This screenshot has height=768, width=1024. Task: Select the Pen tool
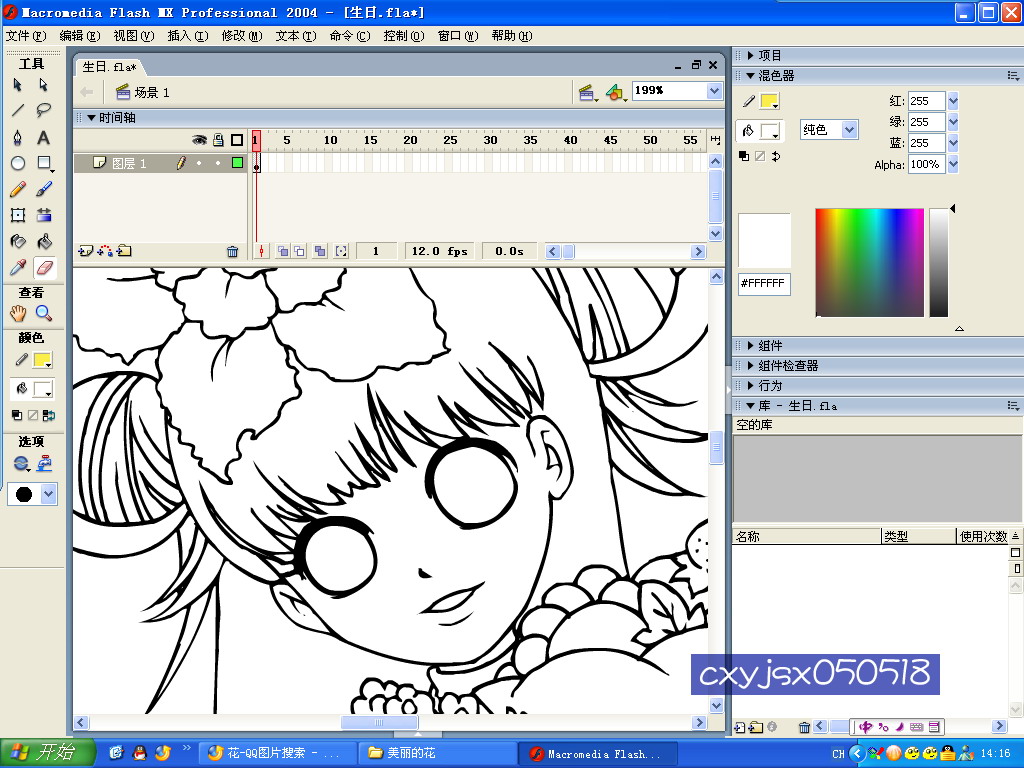pos(18,137)
